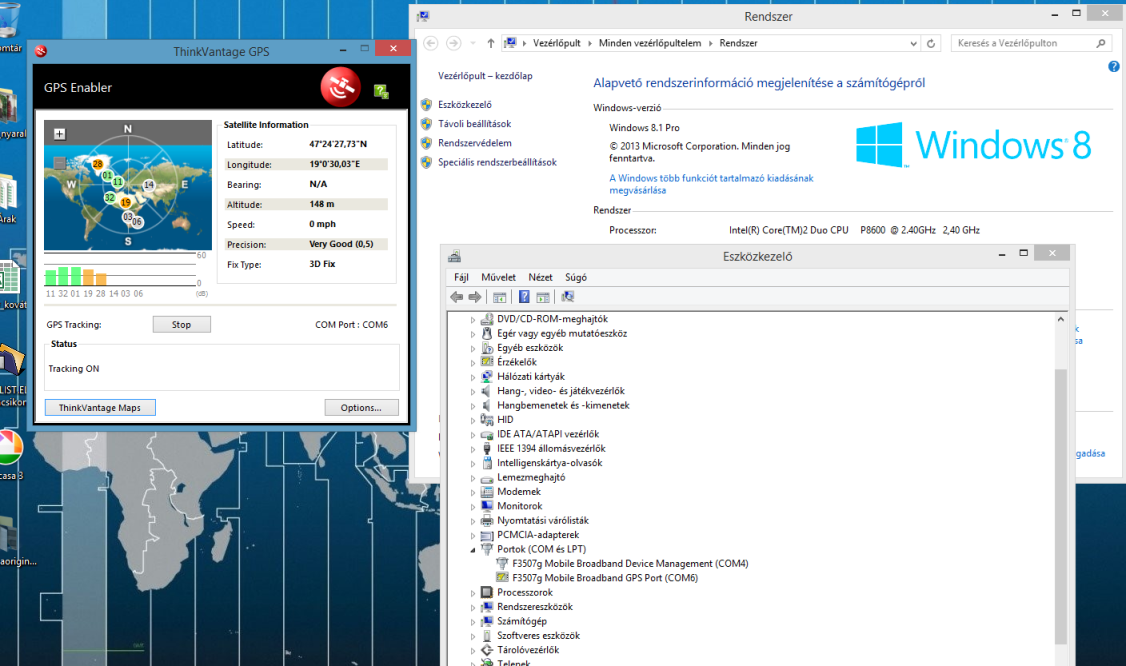The height and width of the screenshot is (666, 1126).
Task: Click the Modemek device icon
Action: click(x=487, y=491)
